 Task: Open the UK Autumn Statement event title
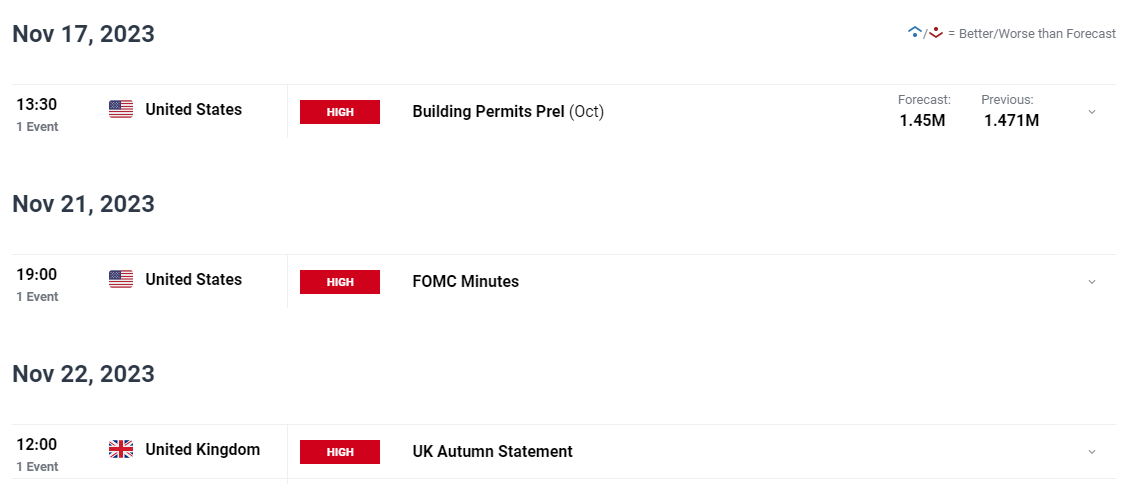[493, 451]
